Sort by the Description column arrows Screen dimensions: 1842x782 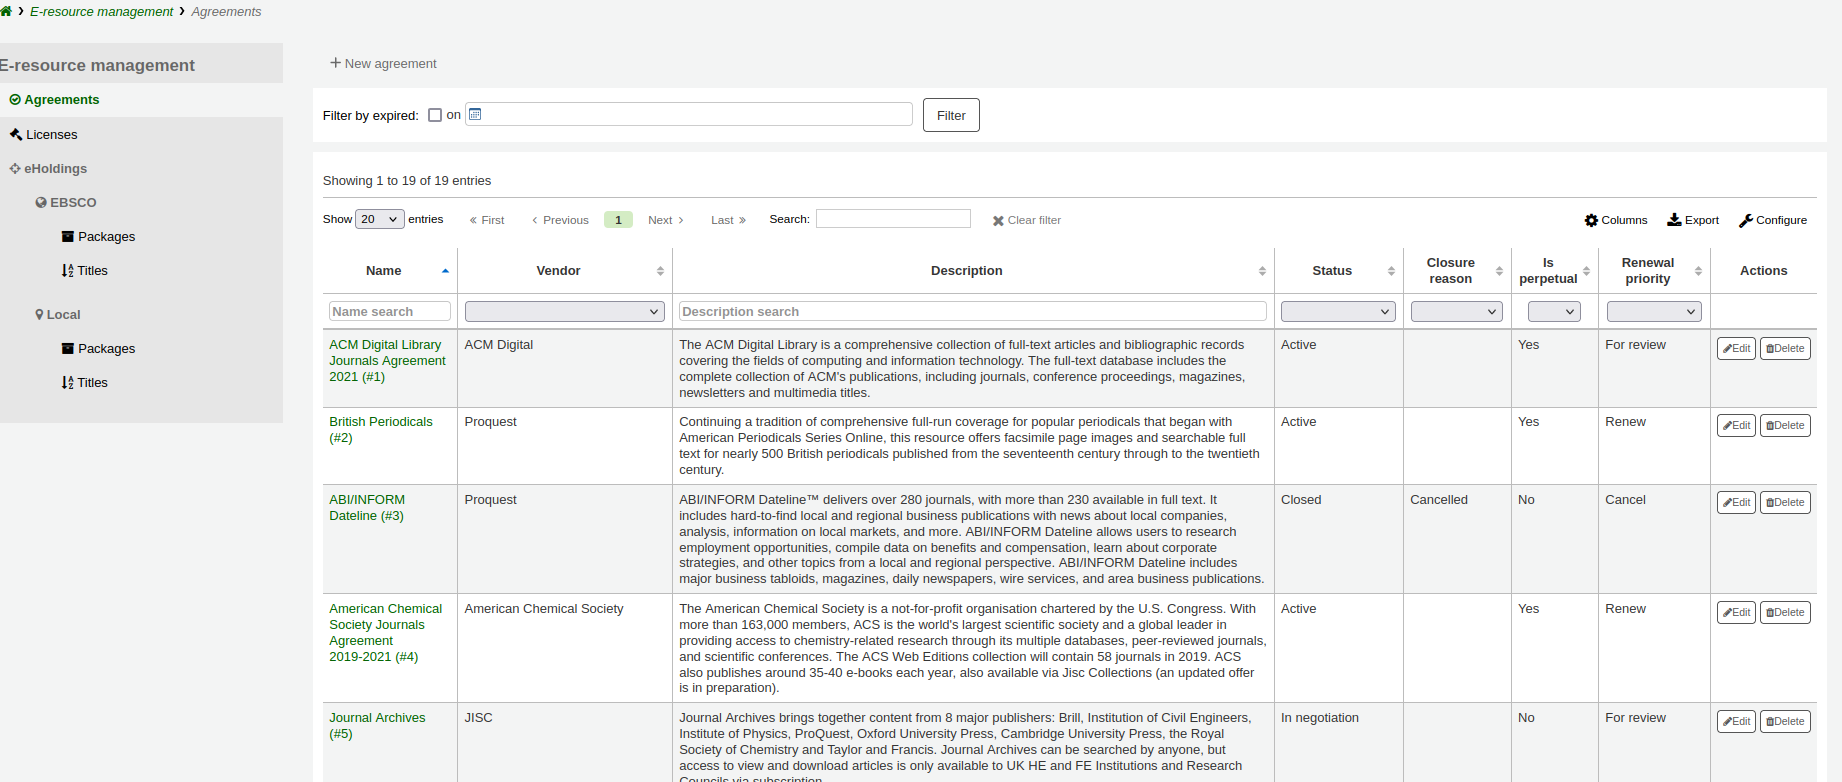[x=1262, y=271]
